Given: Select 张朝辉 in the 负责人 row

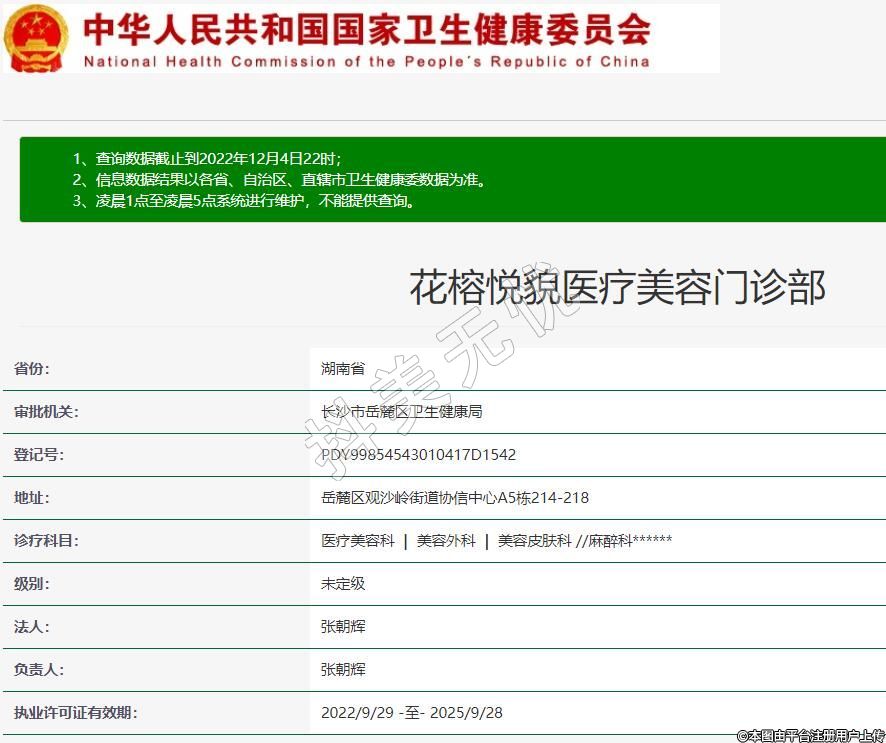Looking at the screenshot, I should pyautogui.click(x=343, y=670).
